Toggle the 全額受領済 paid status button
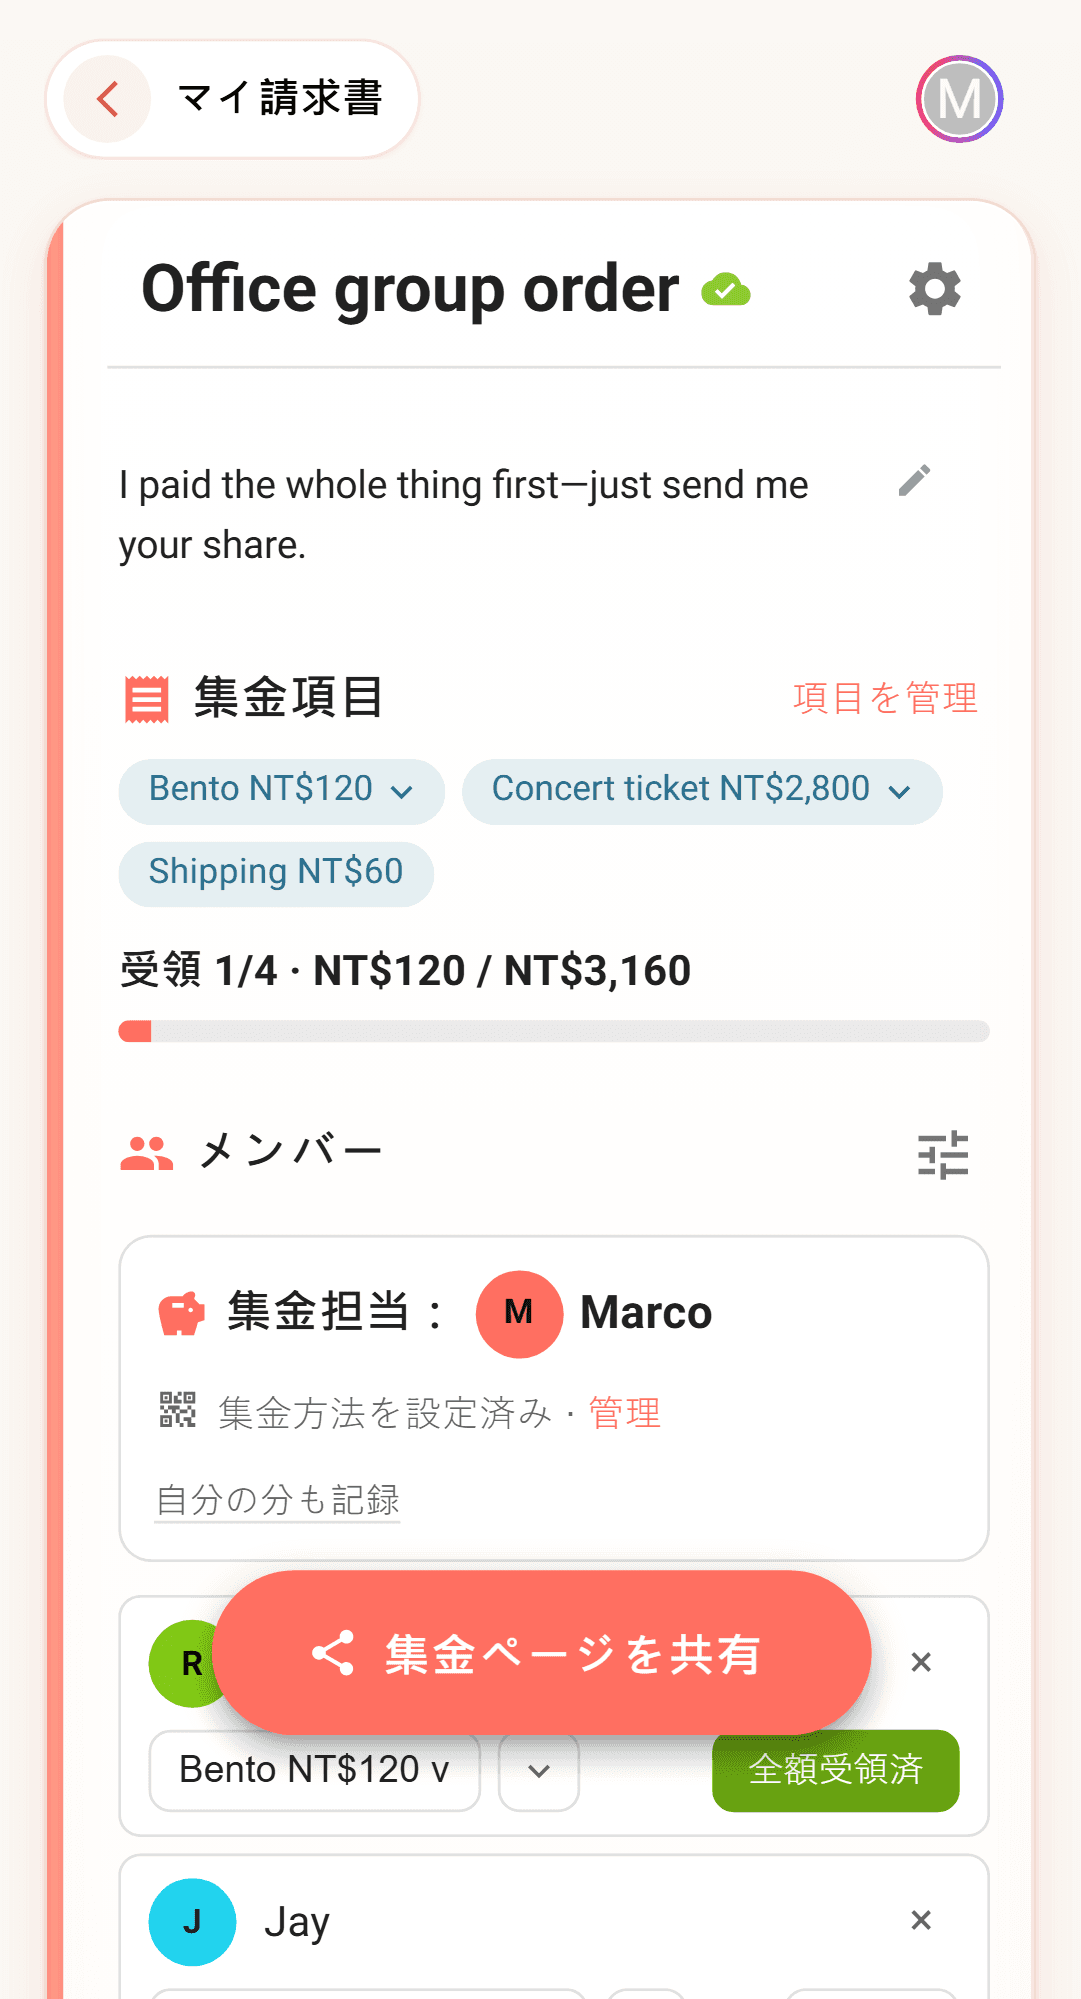This screenshot has width=1081, height=1999. click(836, 1770)
